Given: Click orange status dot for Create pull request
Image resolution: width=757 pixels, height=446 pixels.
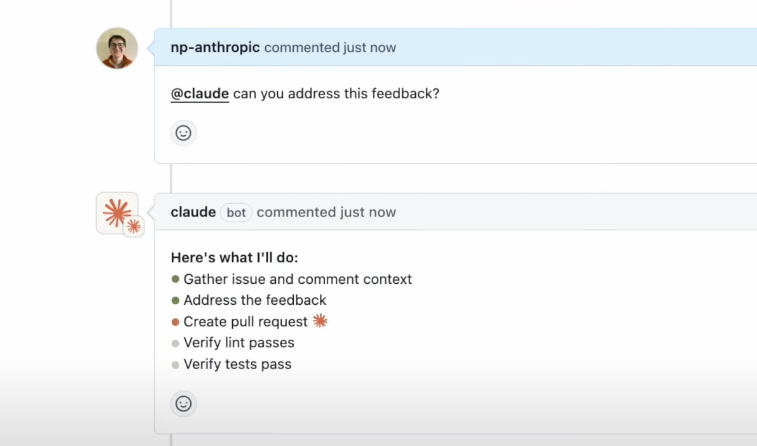Looking at the screenshot, I should pyautogui.click(x=176, y=322).
